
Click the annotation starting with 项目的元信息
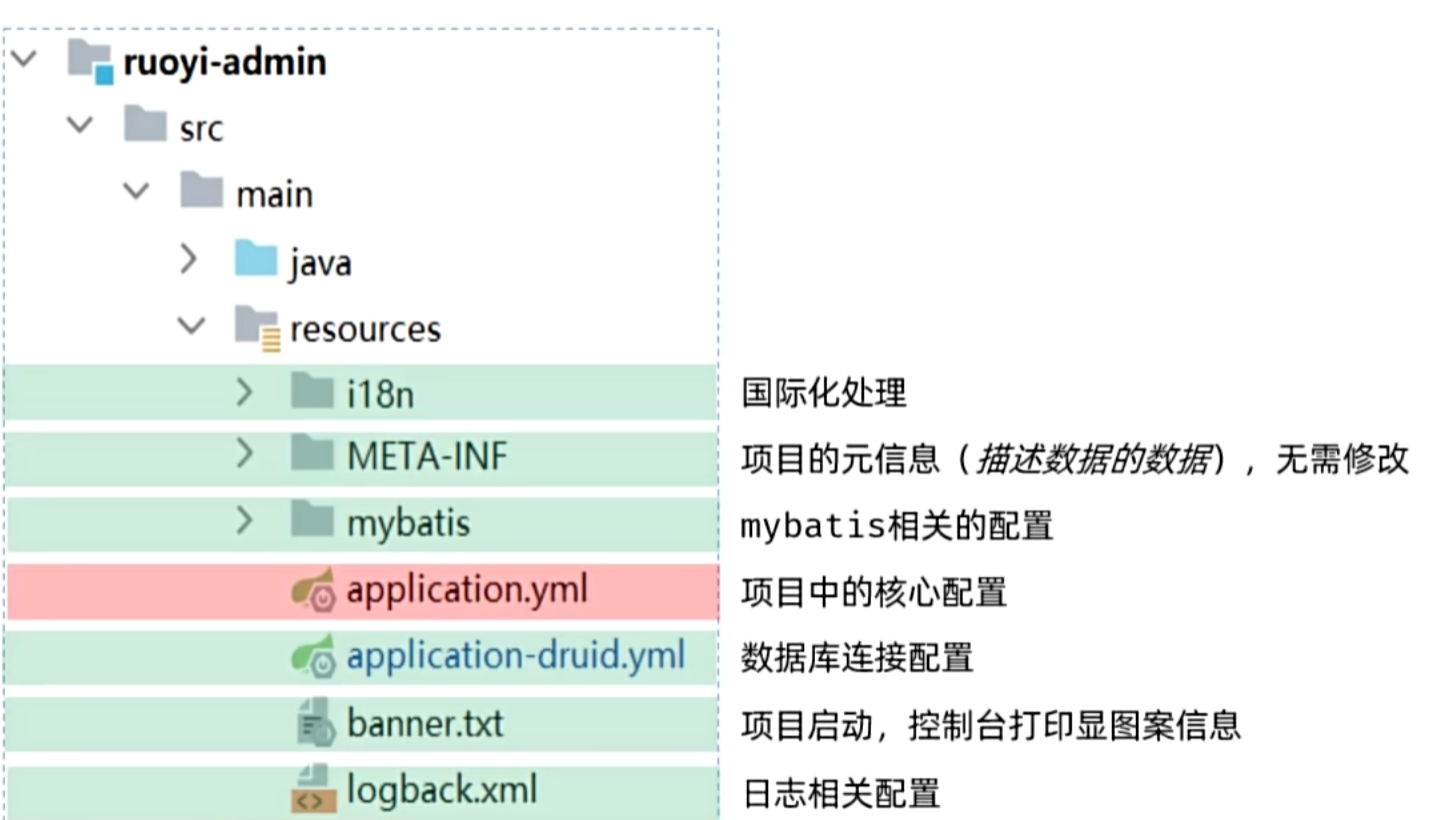[1075, 459]
